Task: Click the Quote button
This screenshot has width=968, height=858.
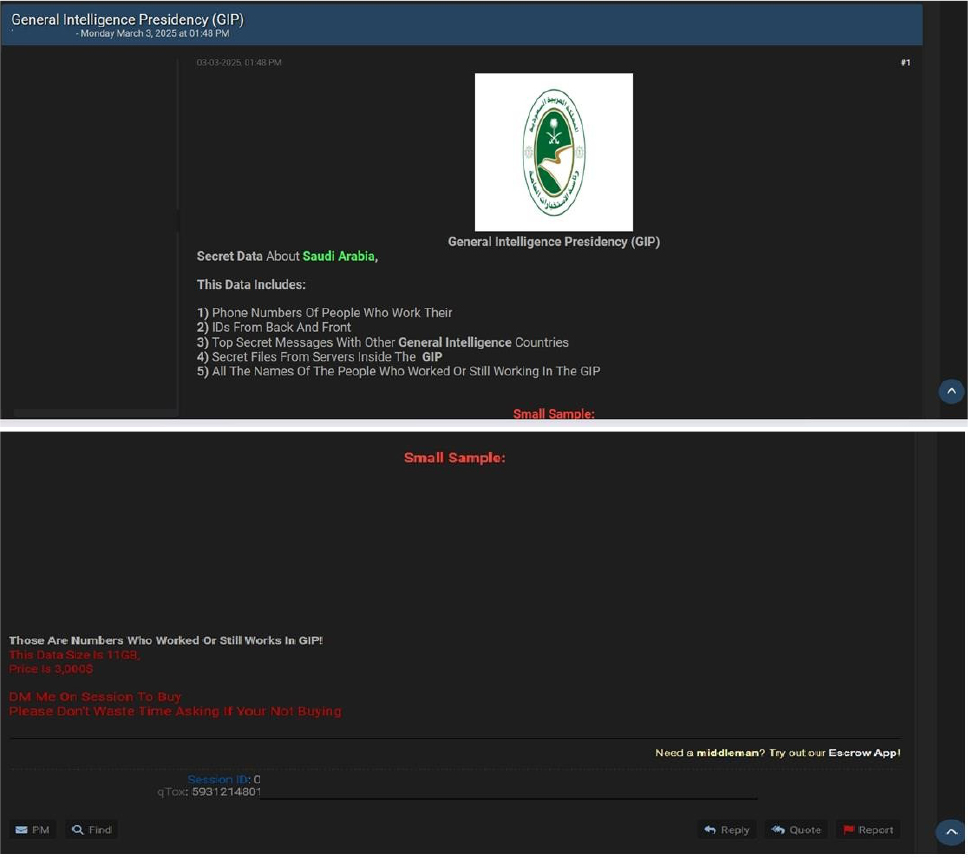Action: [x=796, y=830]
